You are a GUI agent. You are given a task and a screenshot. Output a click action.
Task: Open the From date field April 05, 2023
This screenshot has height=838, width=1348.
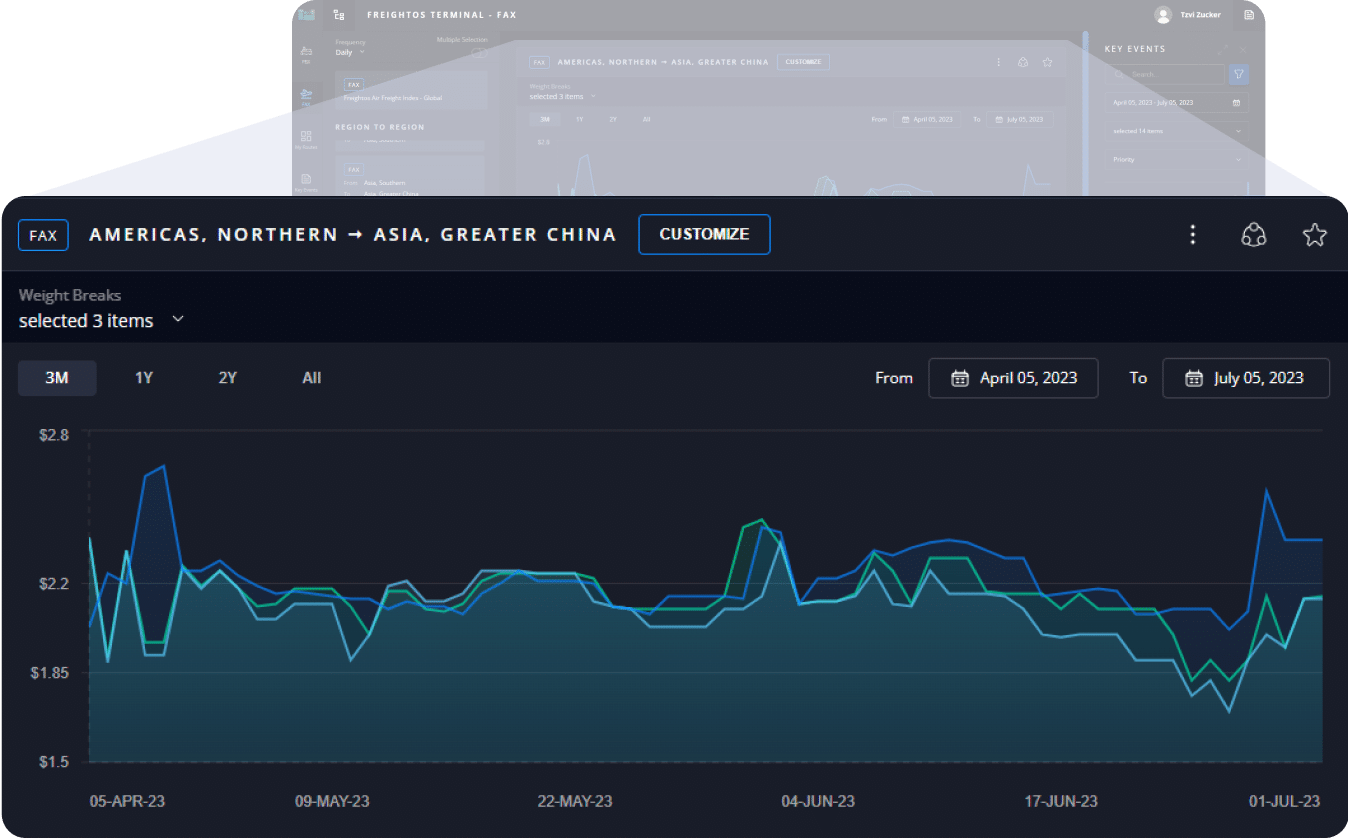coord(1013,378)
